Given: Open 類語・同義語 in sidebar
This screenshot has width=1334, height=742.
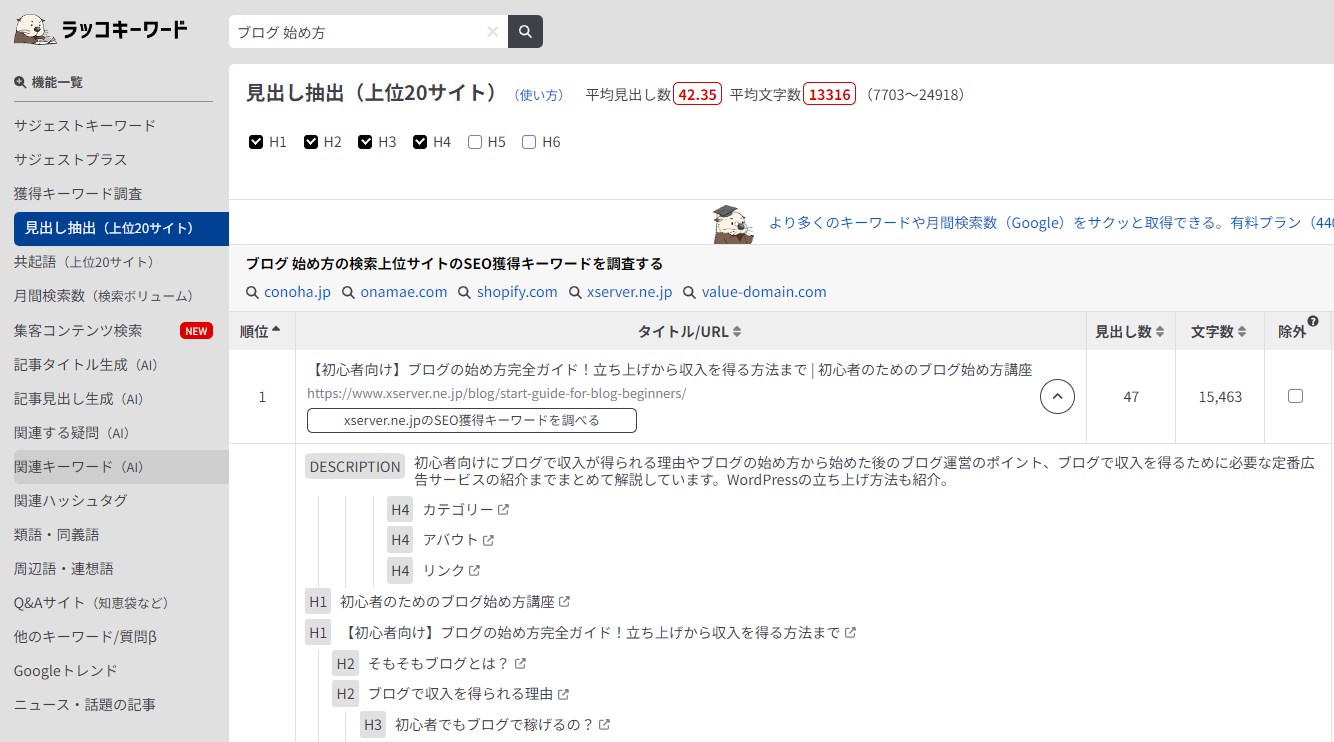Looking at the screenshot, I should [x=57, y=534].
